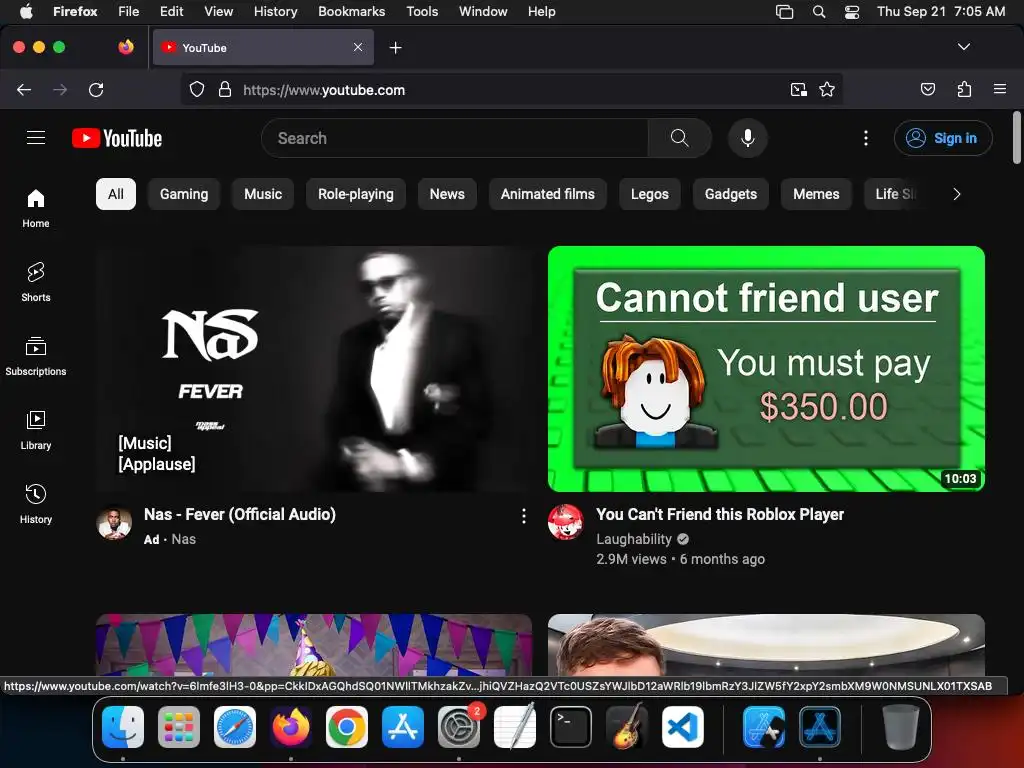The height and width of the screenshot is (768, 1024).
Task: Select the Animated films filter chip
Action: pos(548,194)
